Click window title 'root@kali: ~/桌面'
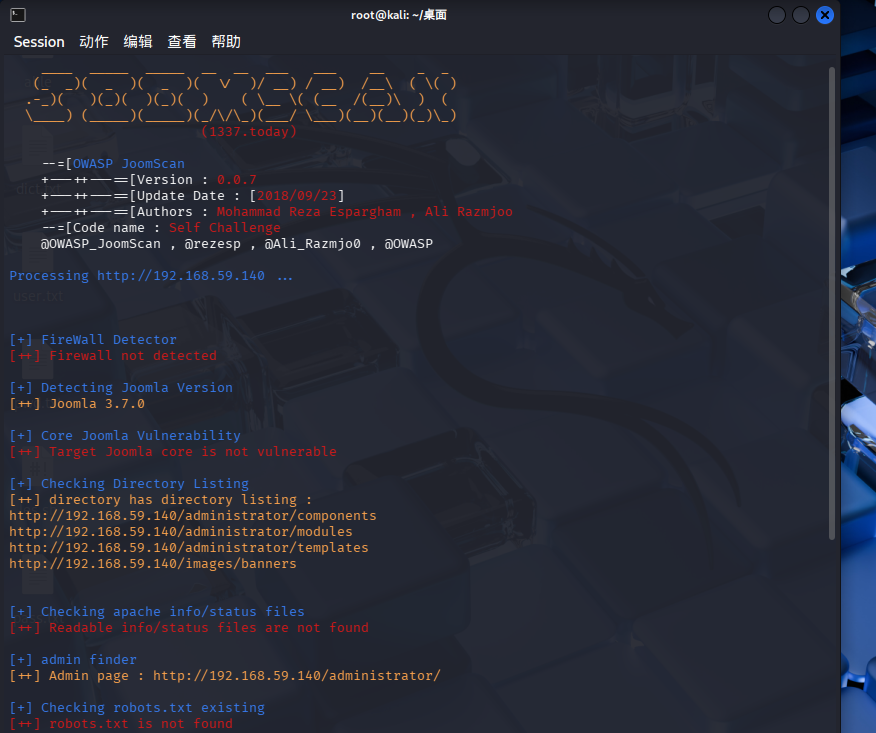Image resolution: width=876 pixels, height=733 pixels. point(399,15)
